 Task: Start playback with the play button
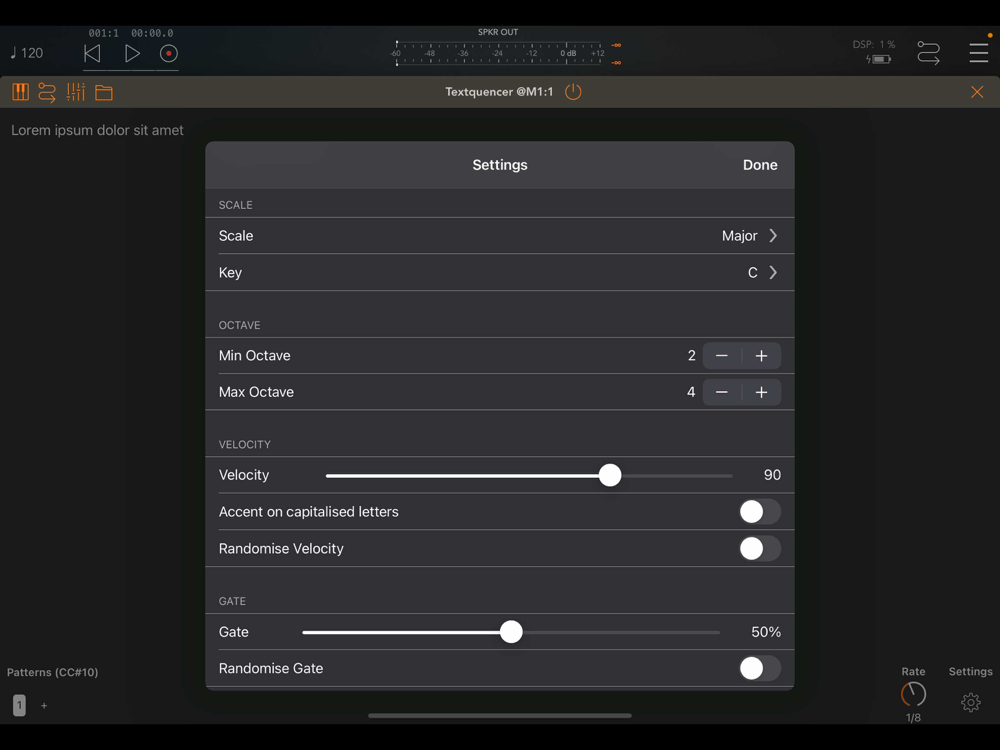(132, 54)
